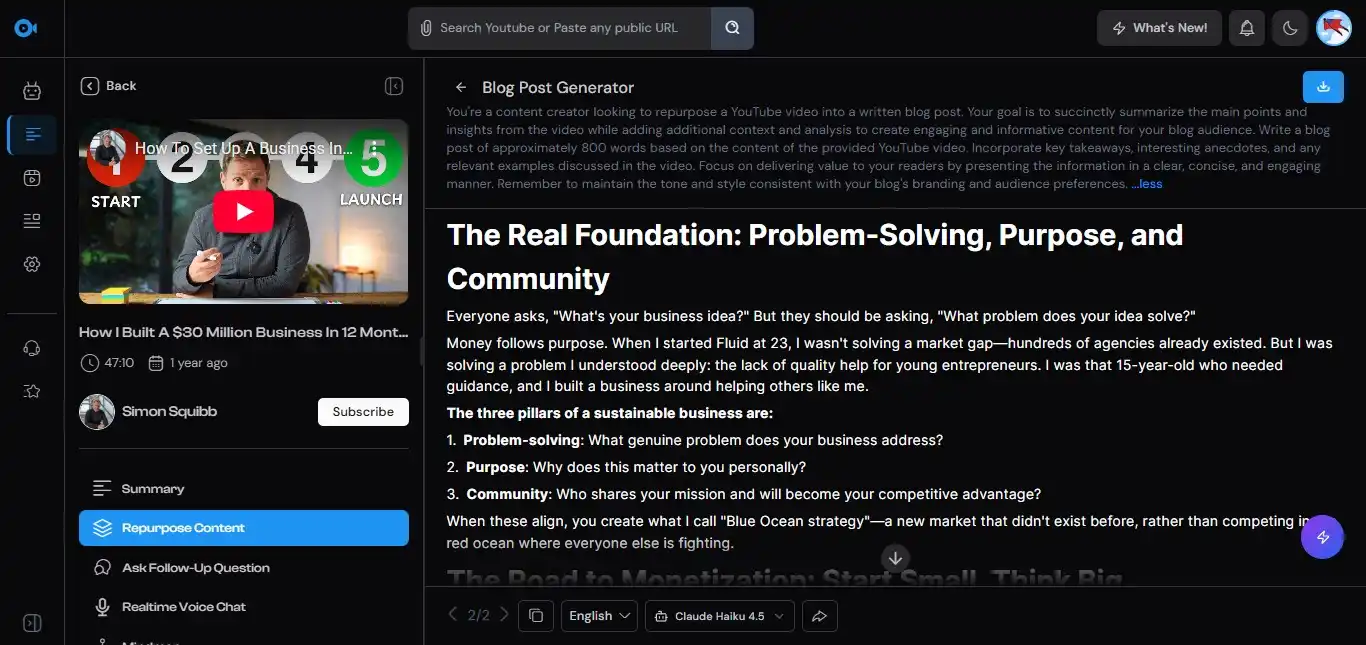Go to the previous response version
This screenshot has height=645, width=1366.
[453, 615]
